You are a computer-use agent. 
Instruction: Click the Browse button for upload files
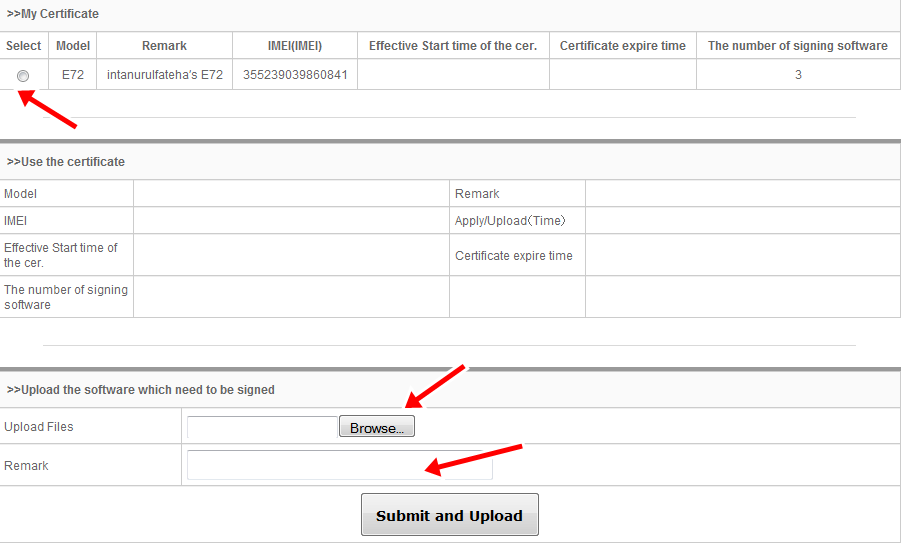(x=377, y=427)
